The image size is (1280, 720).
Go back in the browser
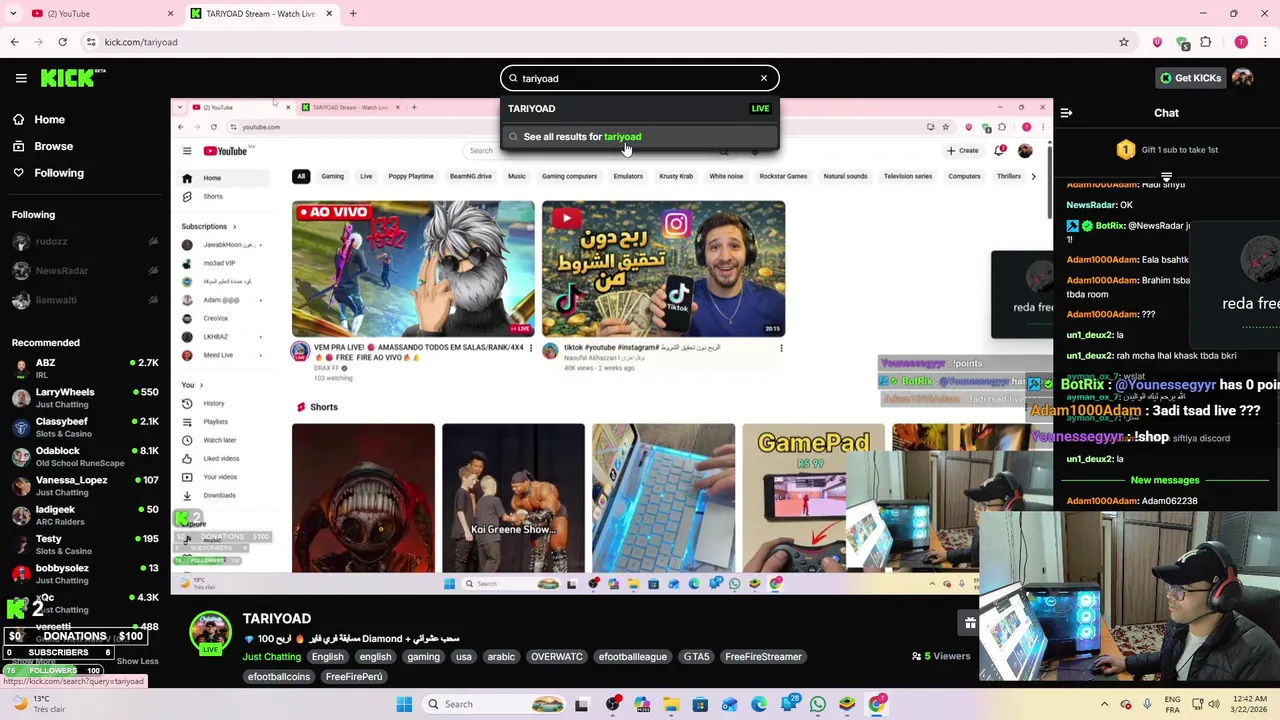(14, 42)
